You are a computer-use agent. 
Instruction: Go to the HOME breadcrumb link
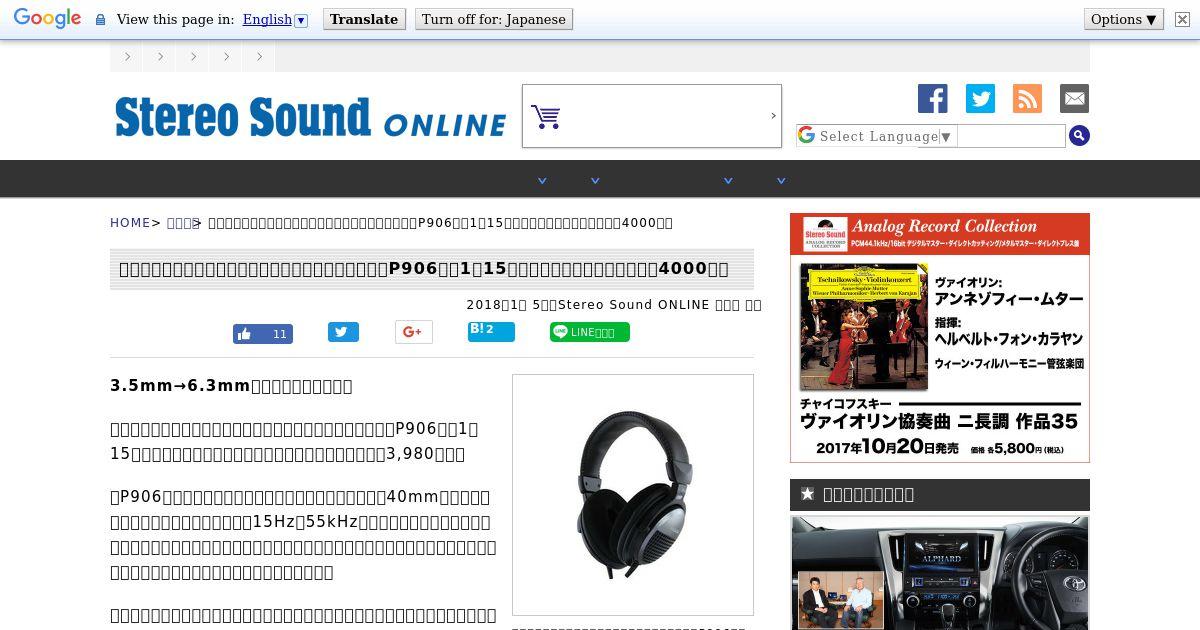click(130, 223)
